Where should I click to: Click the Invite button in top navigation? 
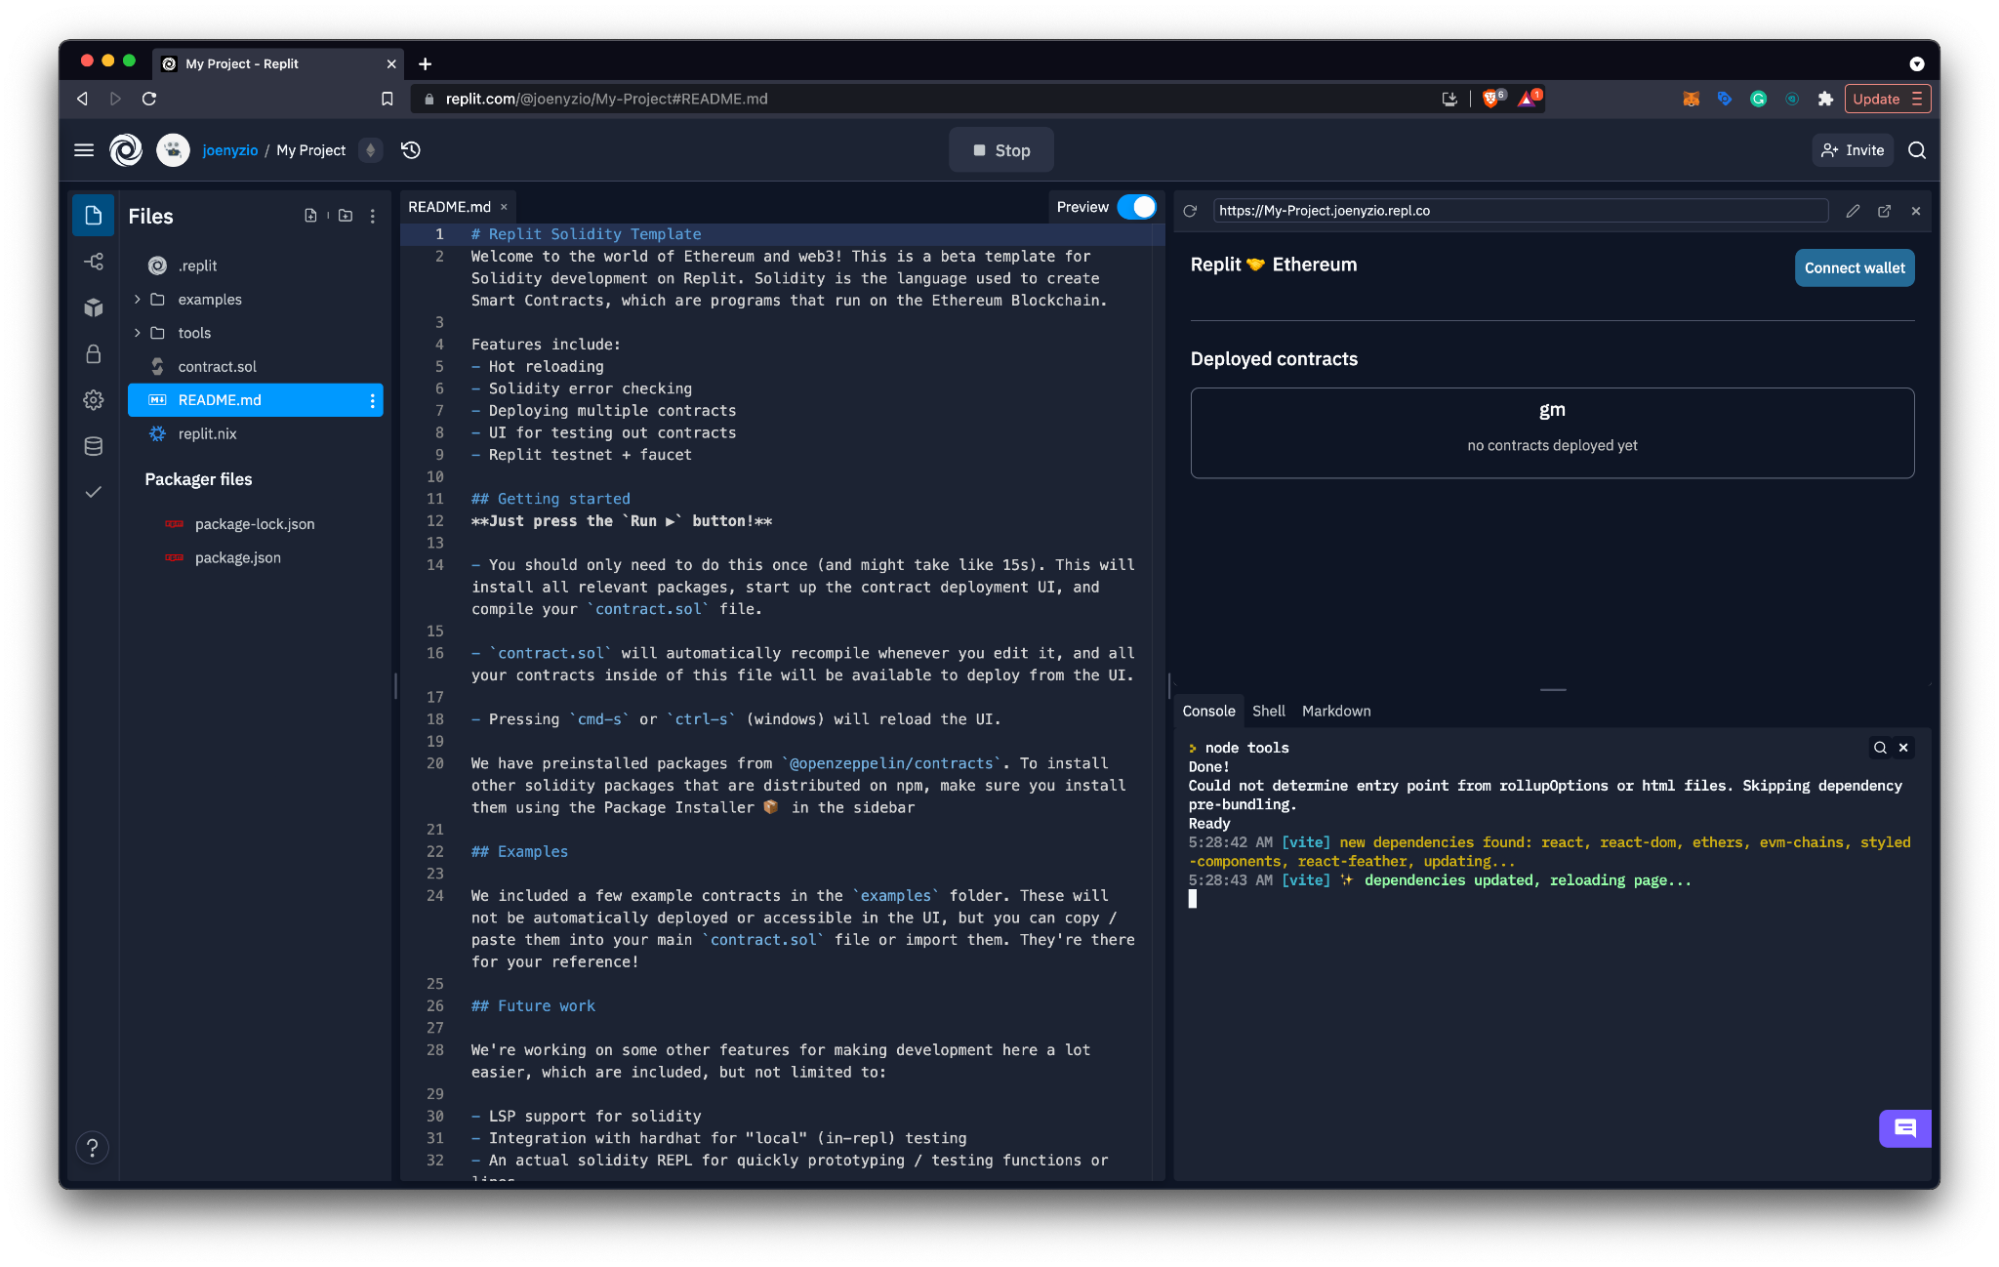[1850, 150]
